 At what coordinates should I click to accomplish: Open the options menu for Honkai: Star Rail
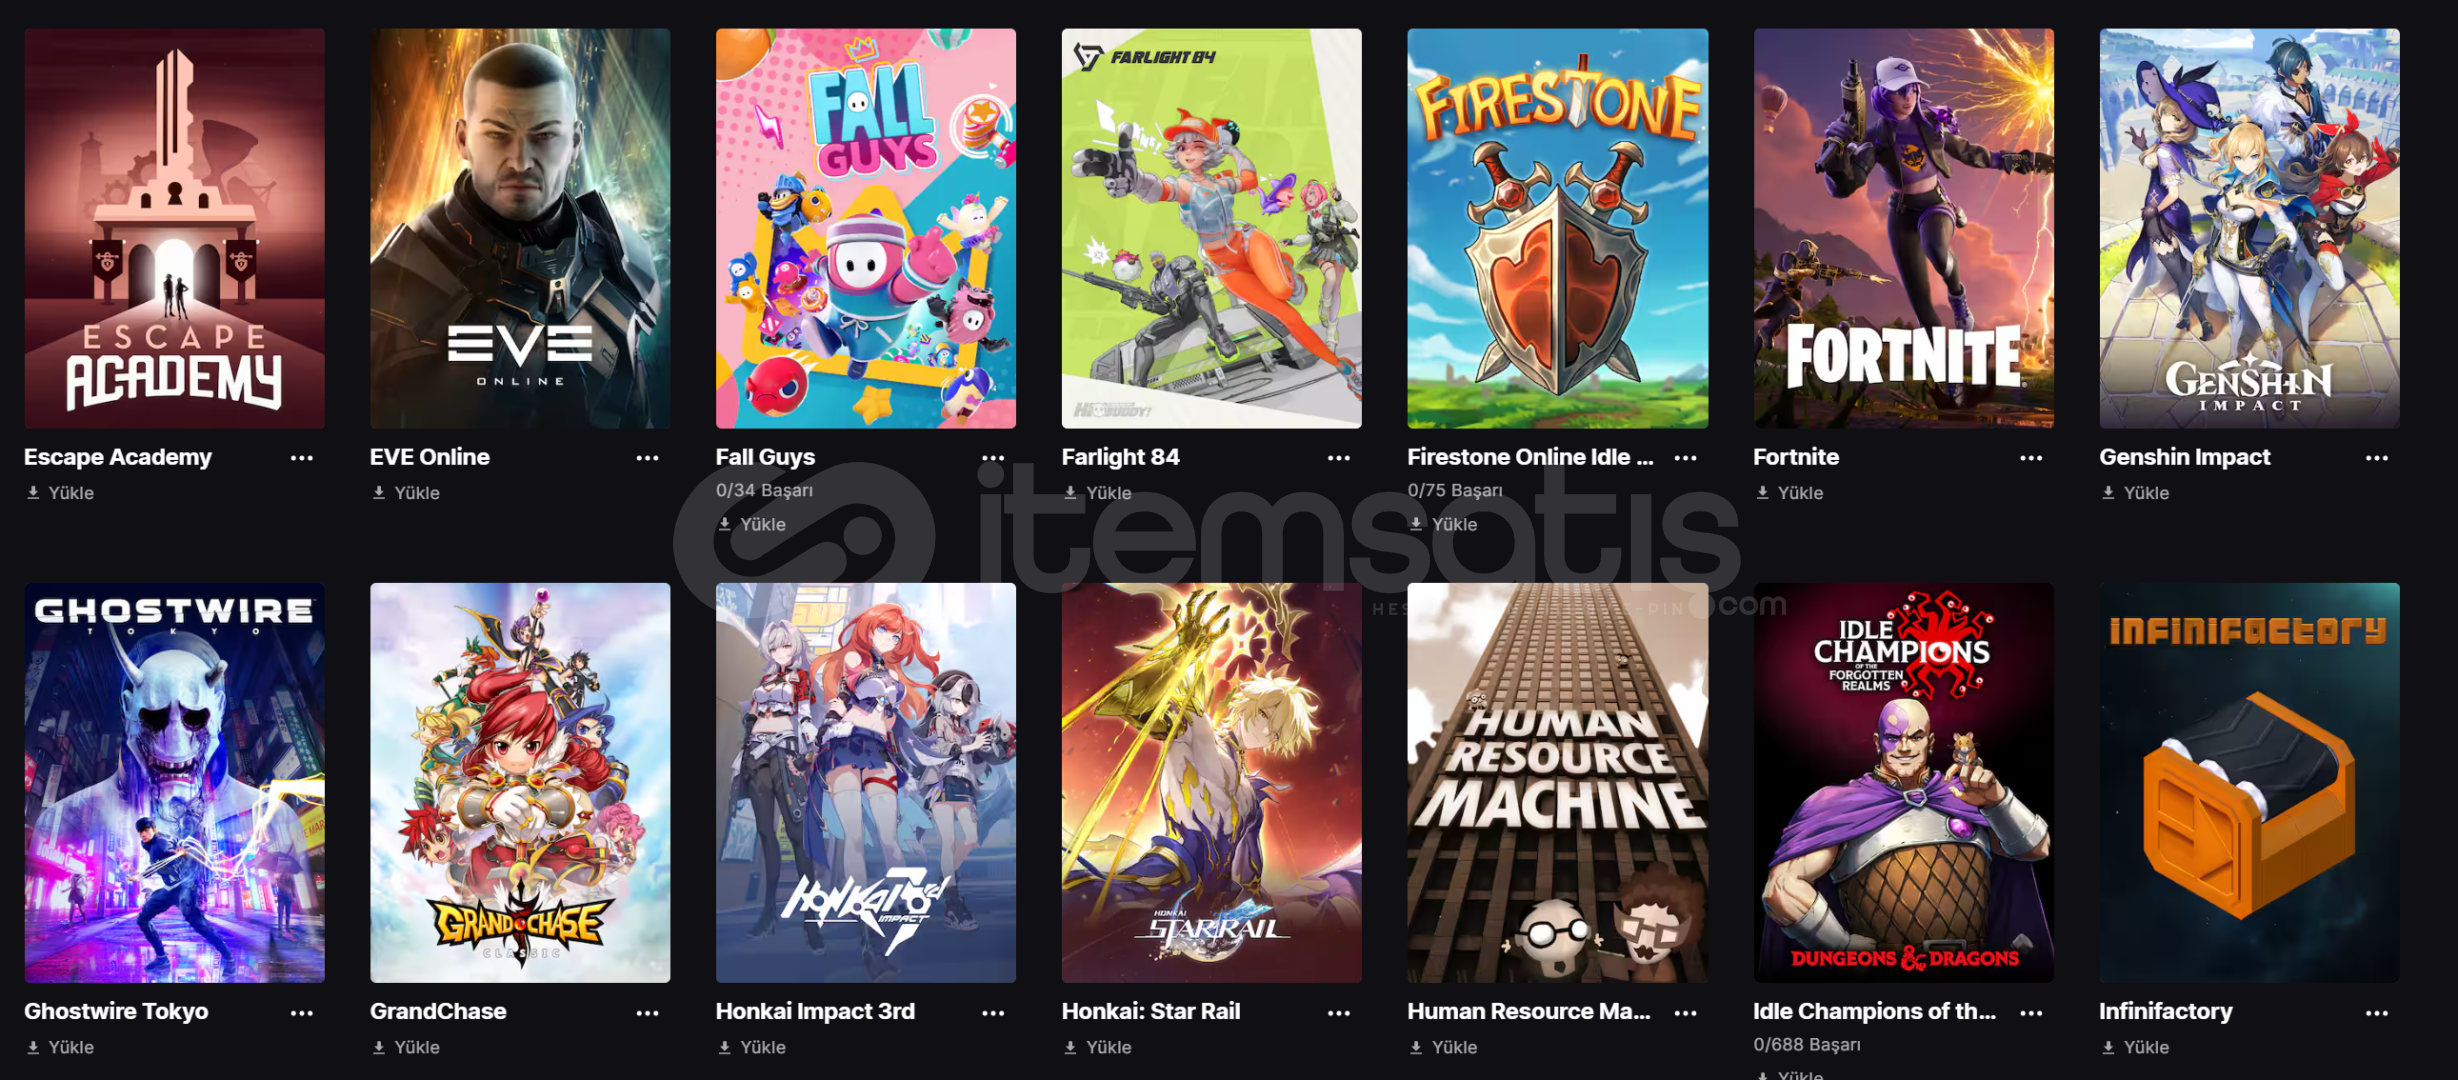(1339, 1013)
